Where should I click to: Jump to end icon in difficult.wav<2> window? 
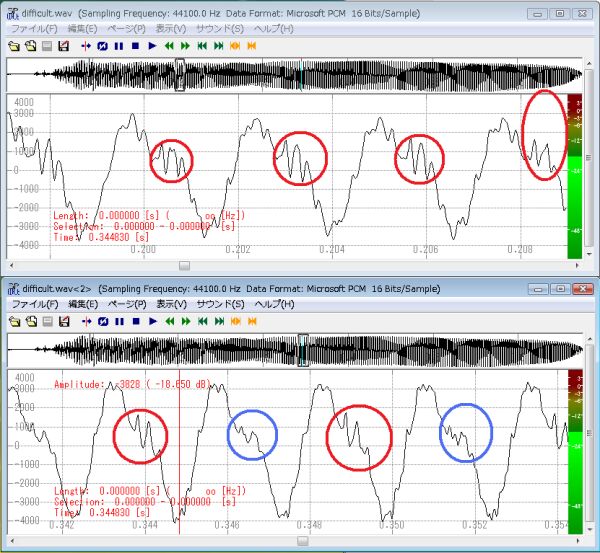[219, 321]
